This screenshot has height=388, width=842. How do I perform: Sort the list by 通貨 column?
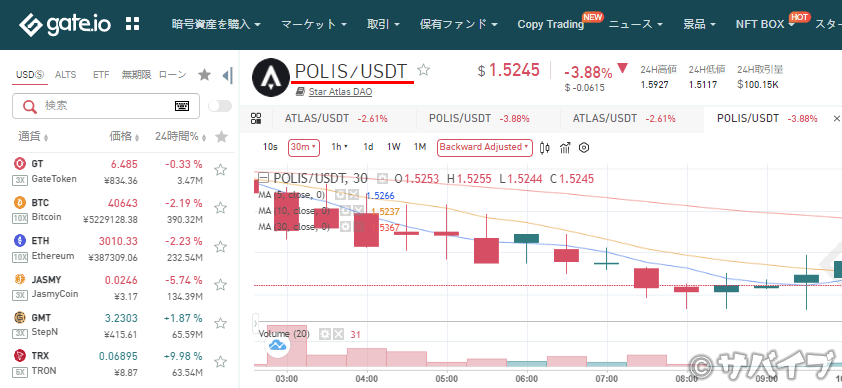[33, 137]
